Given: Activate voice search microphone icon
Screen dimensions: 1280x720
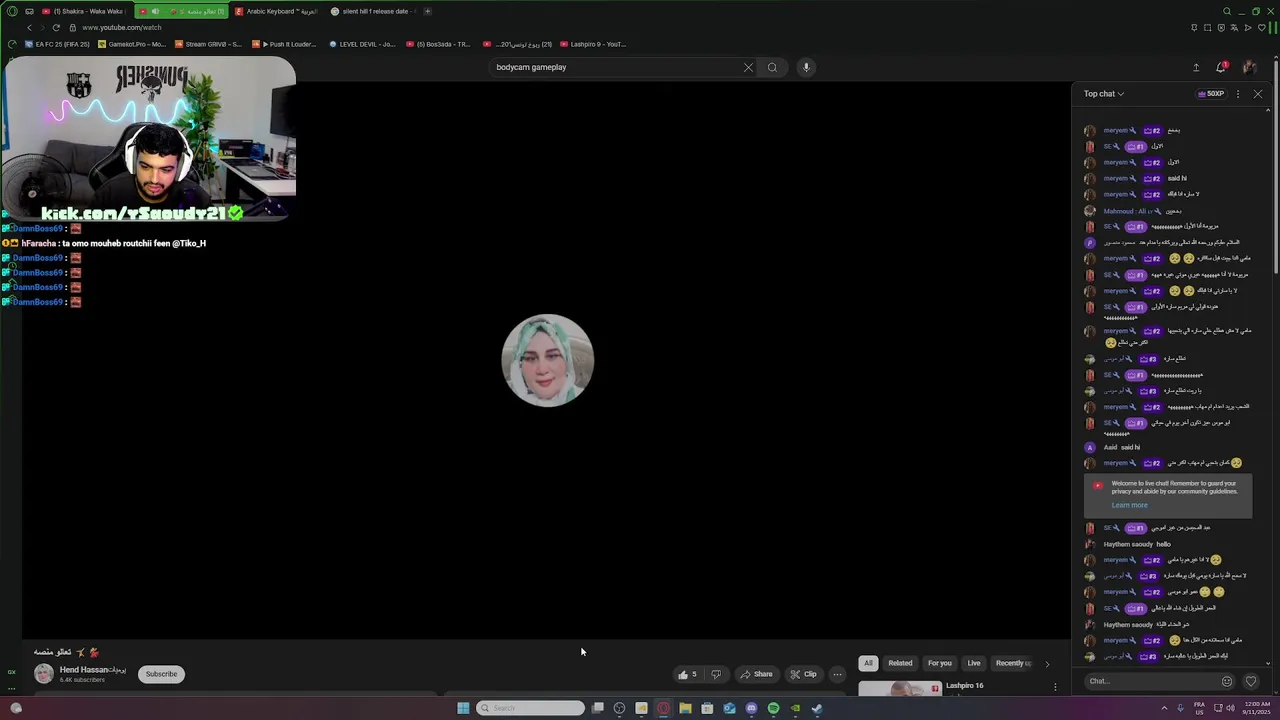Looking at the screenshot, I should tap(806, 67).
